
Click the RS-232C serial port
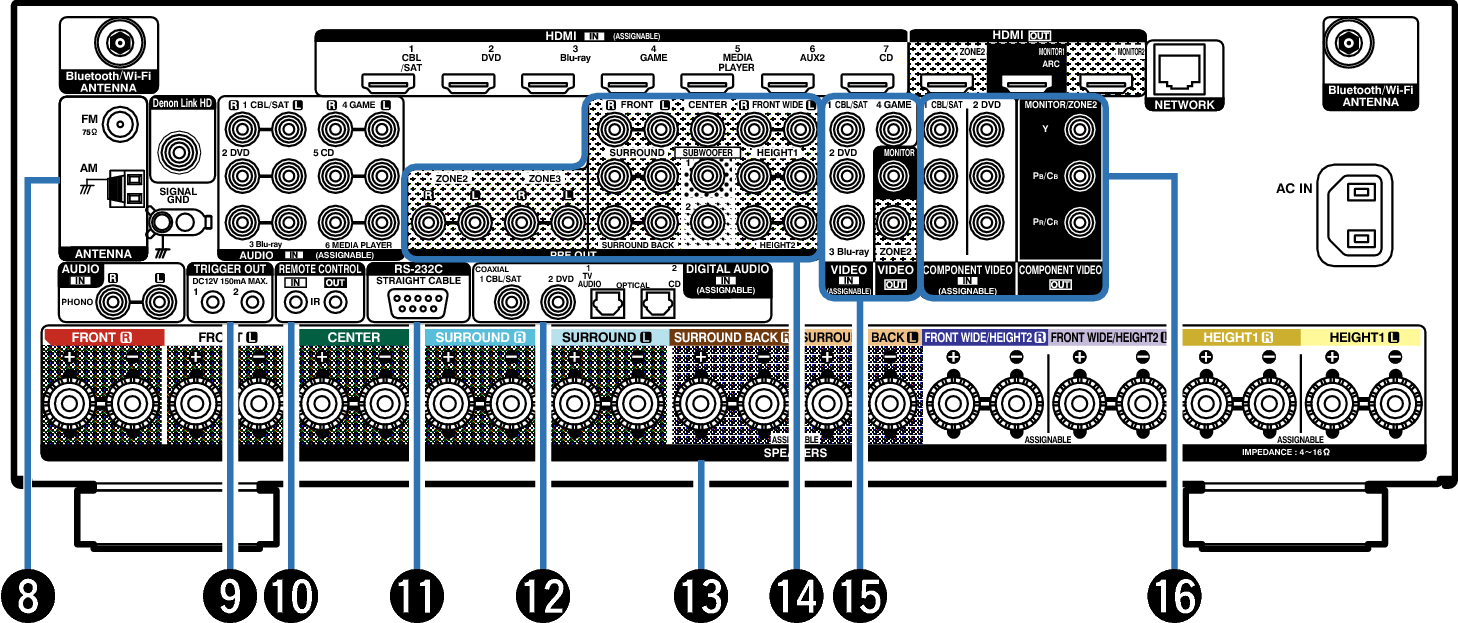click(x=415, y=302)
